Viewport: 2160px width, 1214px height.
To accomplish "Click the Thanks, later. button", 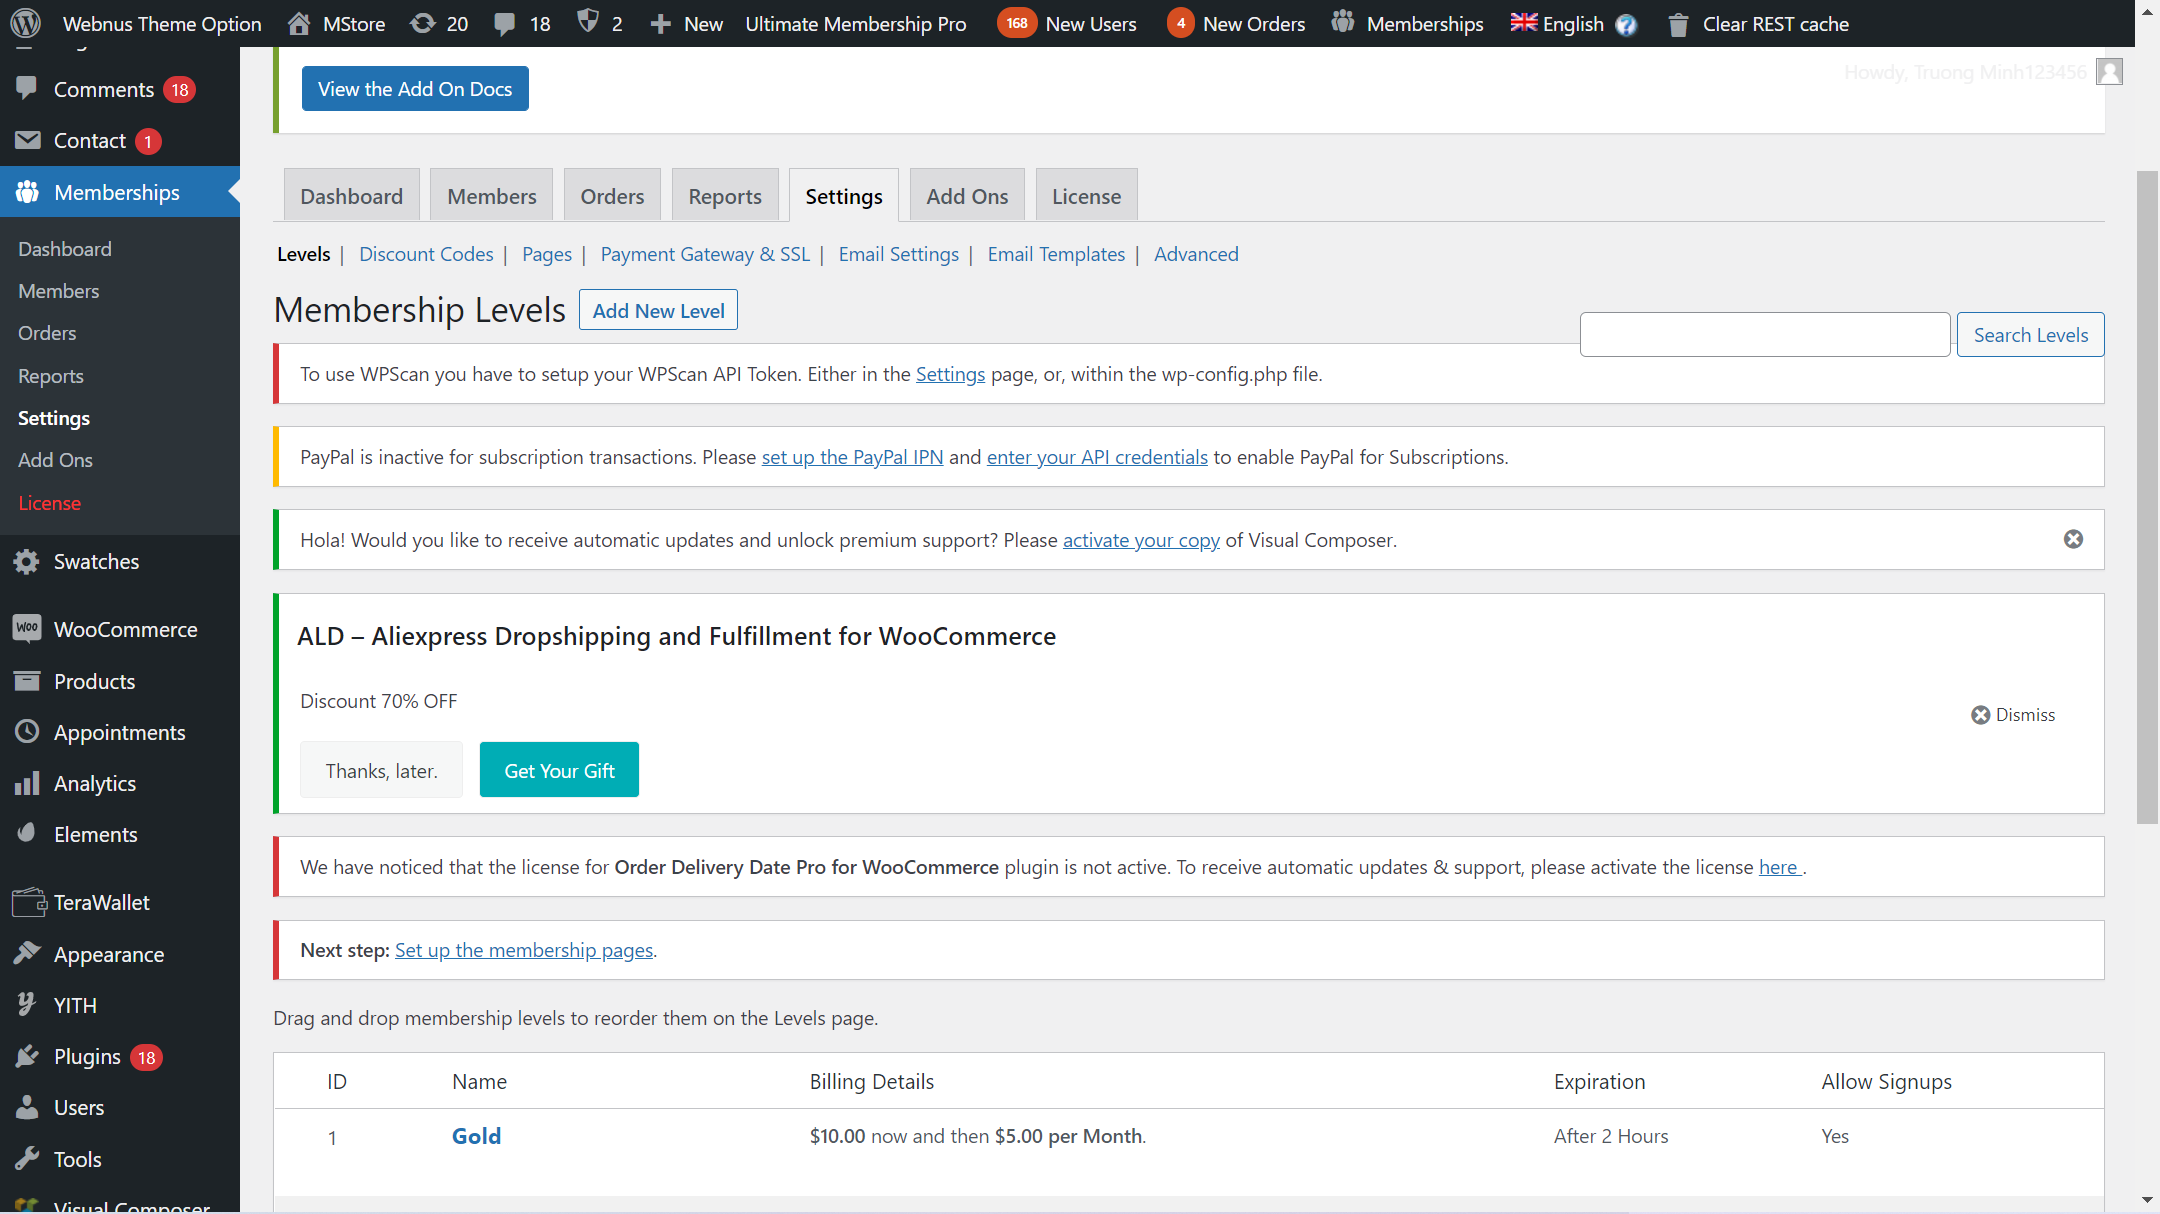I will (x=381, y=770).
